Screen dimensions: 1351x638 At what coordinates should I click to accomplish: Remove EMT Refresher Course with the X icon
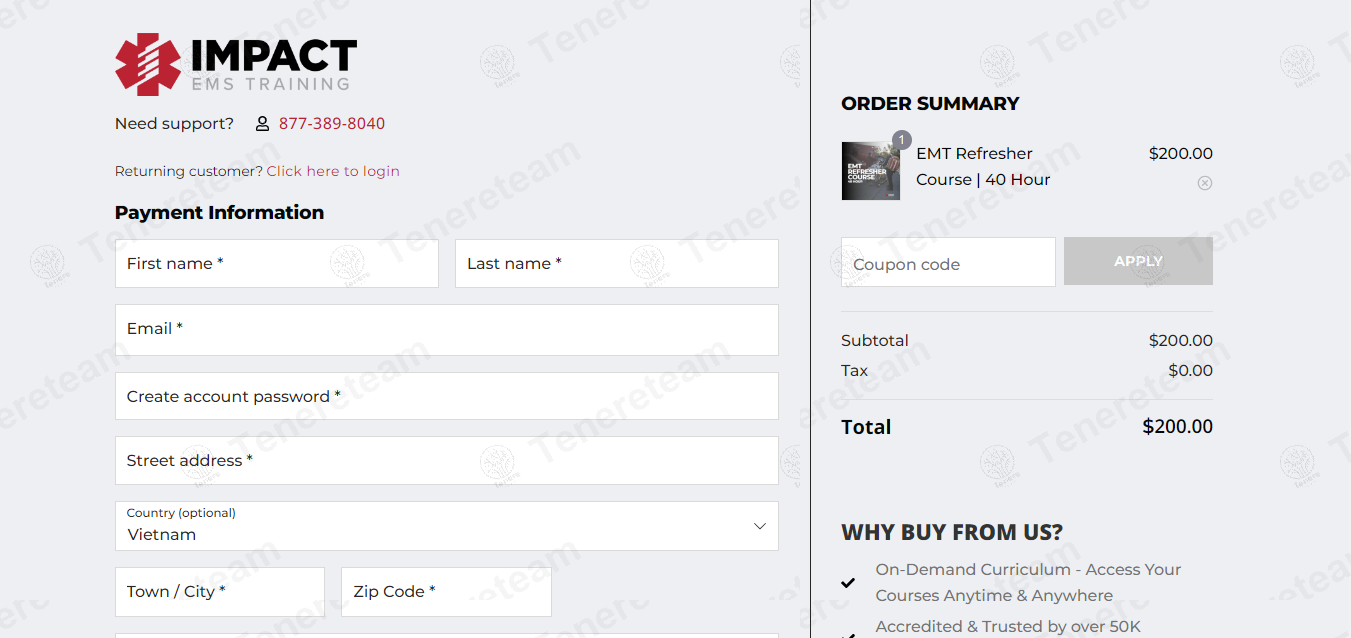point(1204,183)
